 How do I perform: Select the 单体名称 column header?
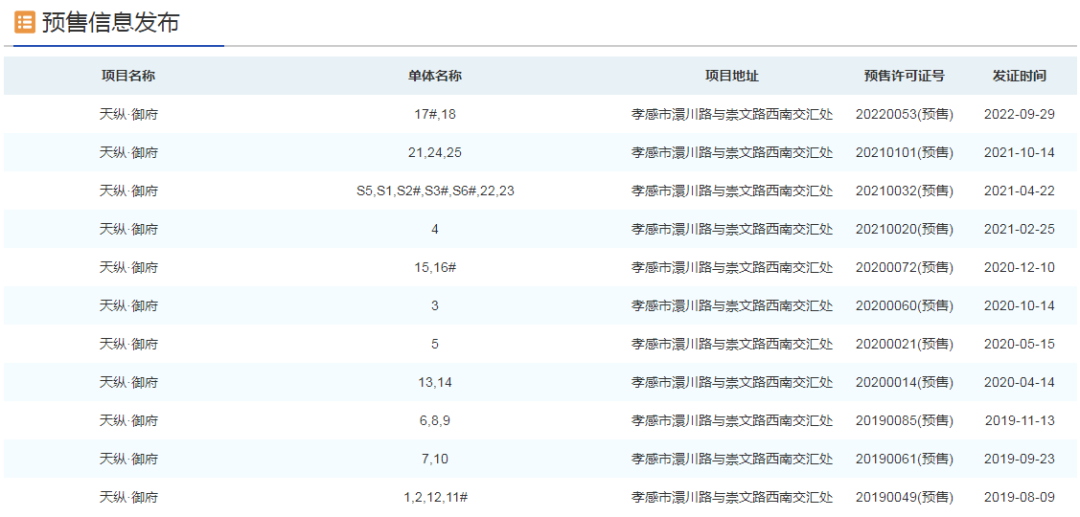pyautogui.click(x=435, y=76)
